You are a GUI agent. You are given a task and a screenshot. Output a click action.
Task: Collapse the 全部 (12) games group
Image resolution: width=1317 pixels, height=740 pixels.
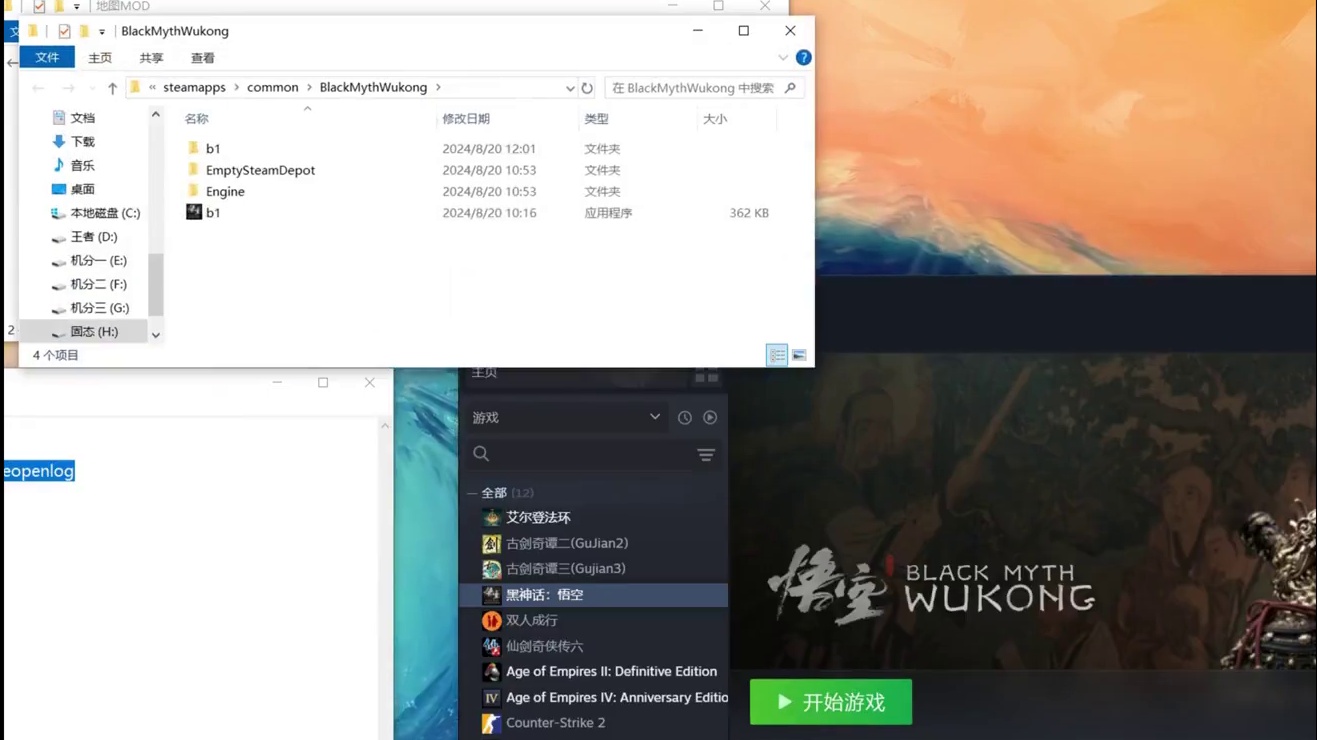tap(473, 492)
